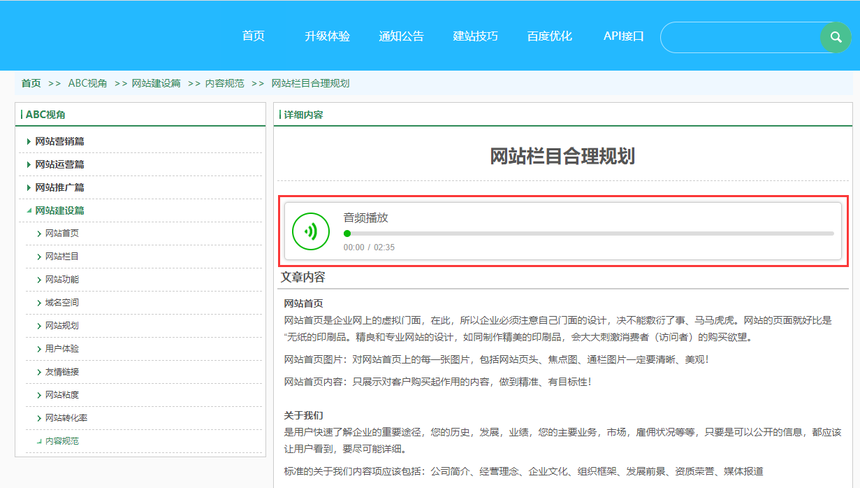The height and width of the screenshot is (488, 860).
Task: Open the 网站粘度 sidebar sub-item
Action: [x=62, y=395]
